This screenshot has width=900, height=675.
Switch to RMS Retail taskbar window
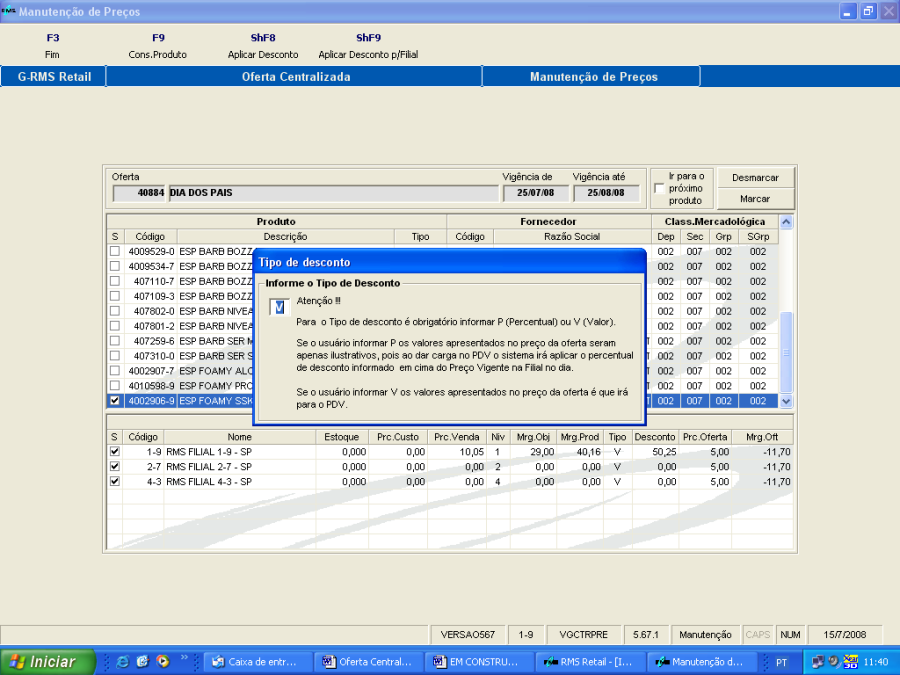click(x=591, y=662)
